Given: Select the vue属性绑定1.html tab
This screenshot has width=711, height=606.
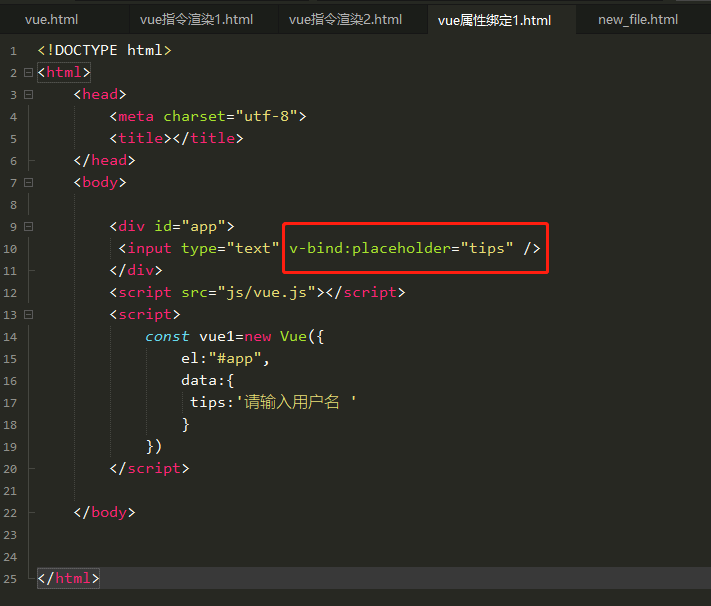Looking at the screenshot, I should [x=494, y=20].
